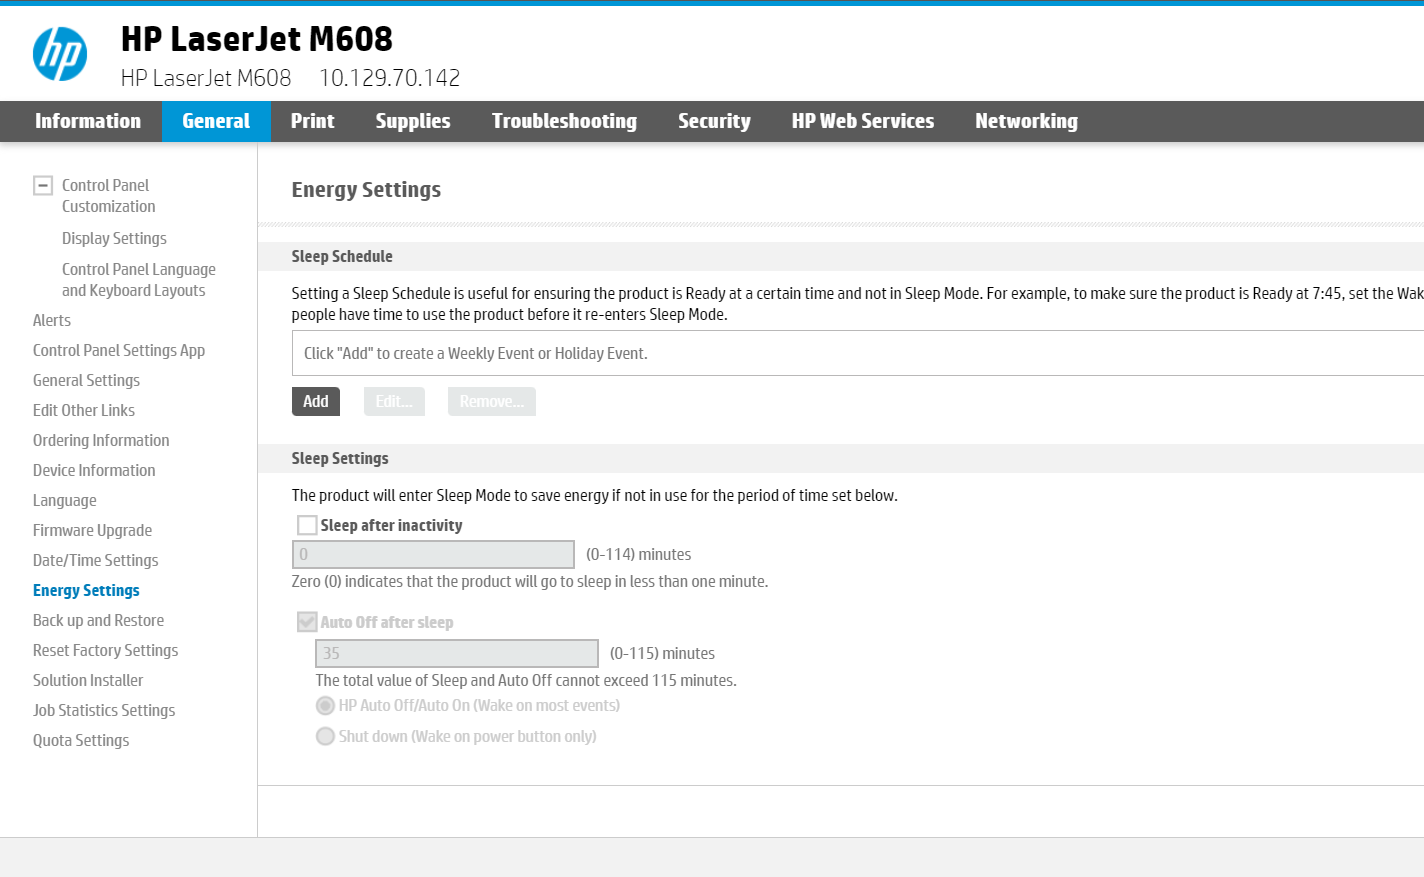The width and height of the screenshot is (1424, 877).
Task: Go to Back up and Restore
Action: [x=98, y=620]
